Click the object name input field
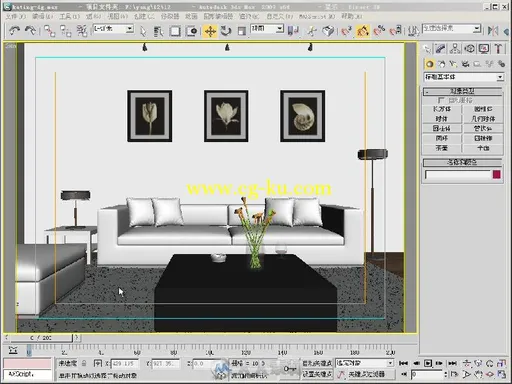Image resolution: width=512 pixels, height=384 pixels. click(458, 175)
